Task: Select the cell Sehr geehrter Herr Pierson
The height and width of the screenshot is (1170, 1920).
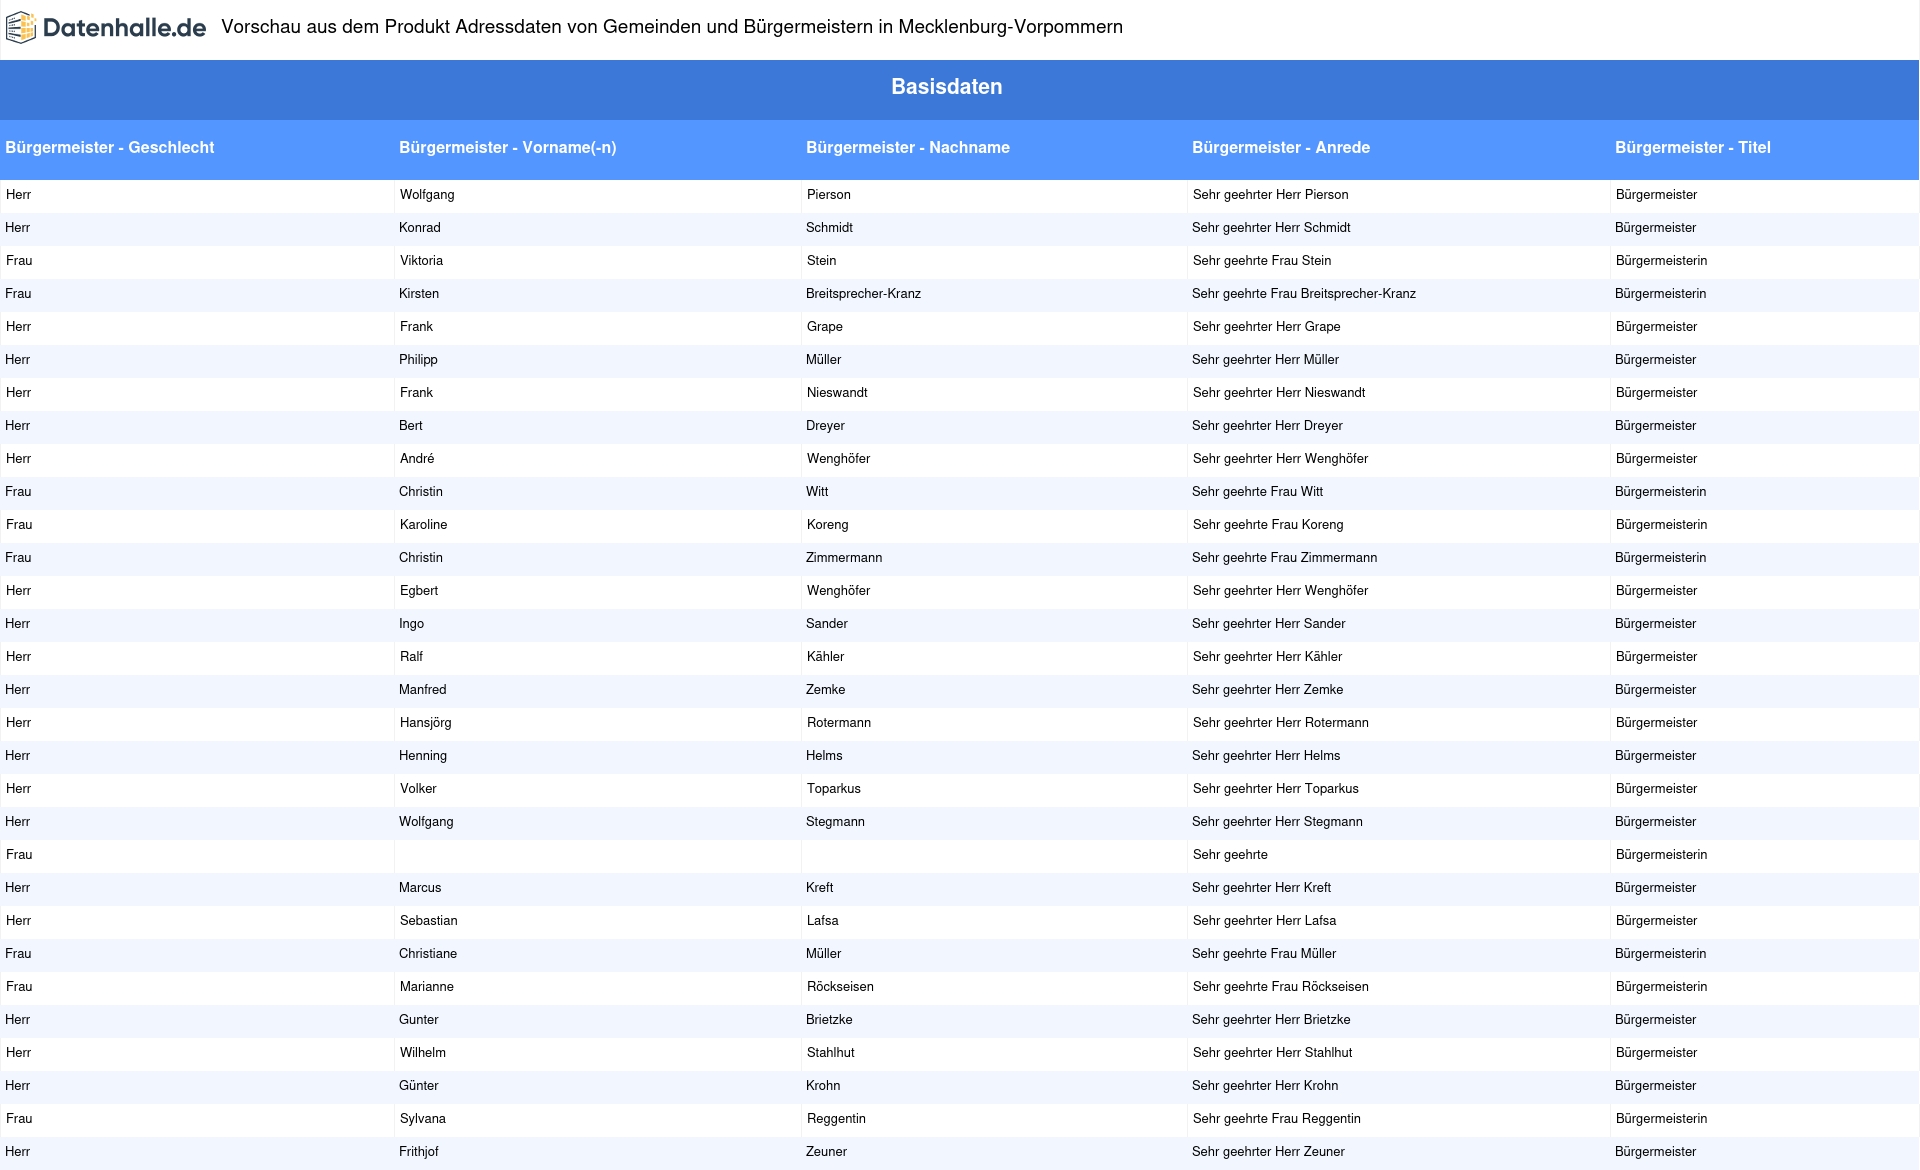Action: coord(1270,195)
